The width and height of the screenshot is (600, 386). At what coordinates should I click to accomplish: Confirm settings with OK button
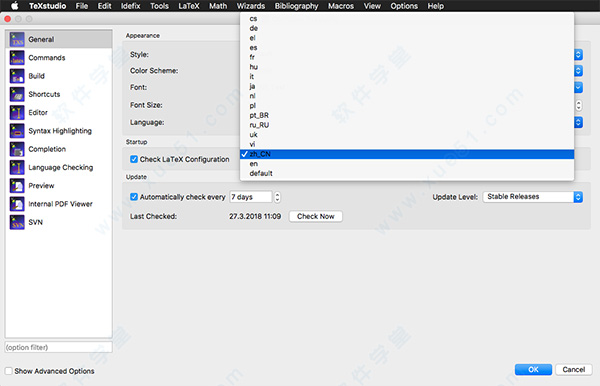533,370
